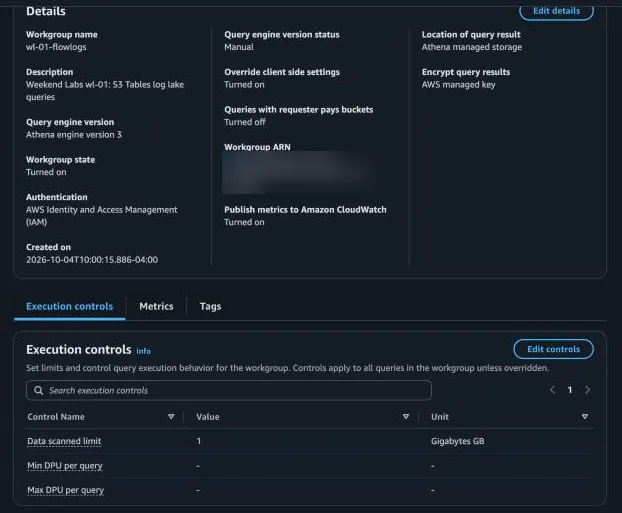
Task: Open the Metrics tab
Action: point(156,306)
